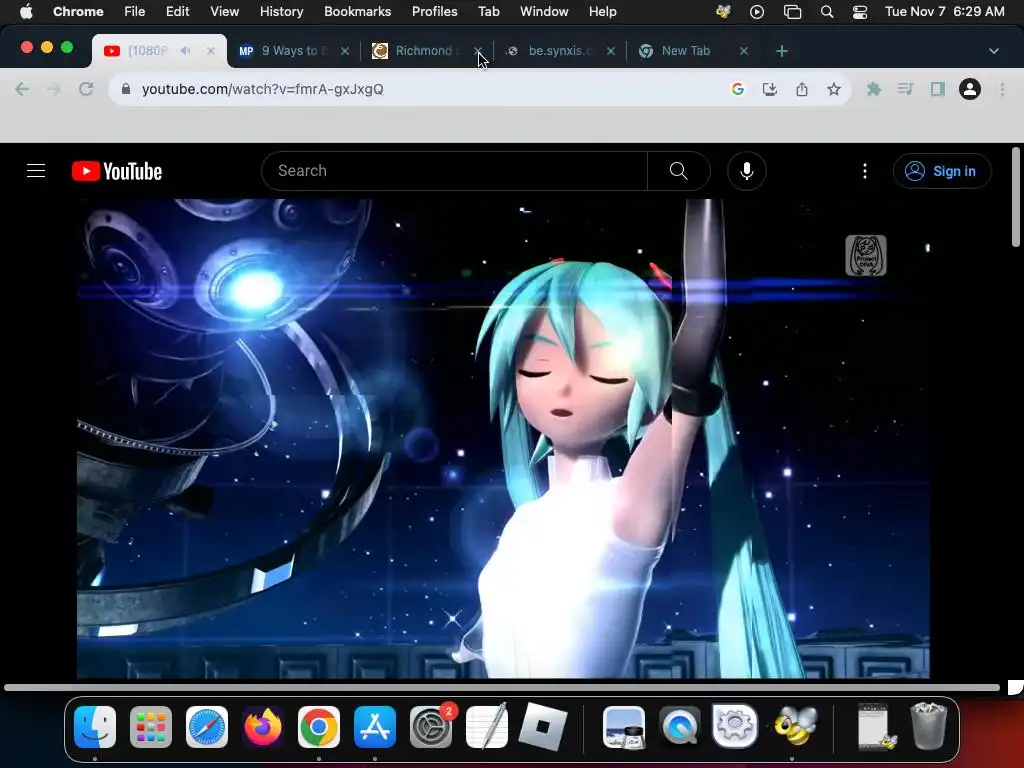Screen dimensions: 1024x768
Task: Open Control Center in menu bar
Action: point(860,12)
